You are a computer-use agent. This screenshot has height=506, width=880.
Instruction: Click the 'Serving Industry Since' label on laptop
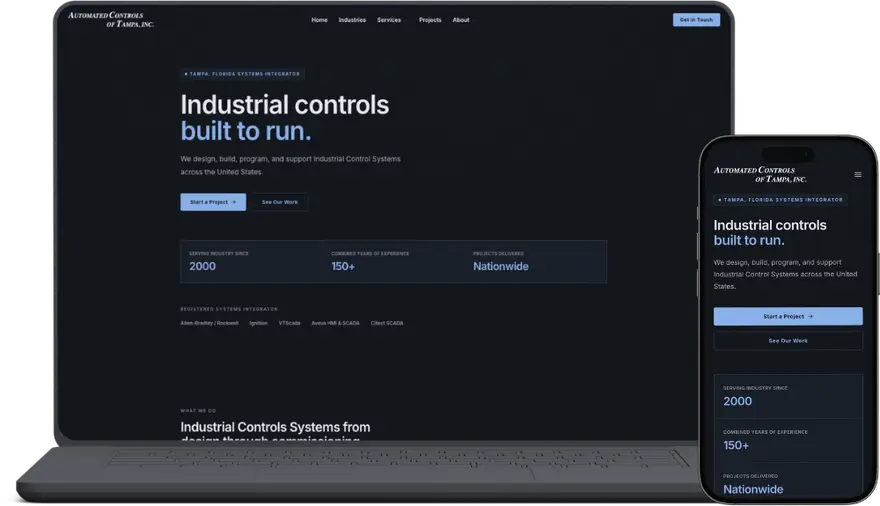pos(218,254)
